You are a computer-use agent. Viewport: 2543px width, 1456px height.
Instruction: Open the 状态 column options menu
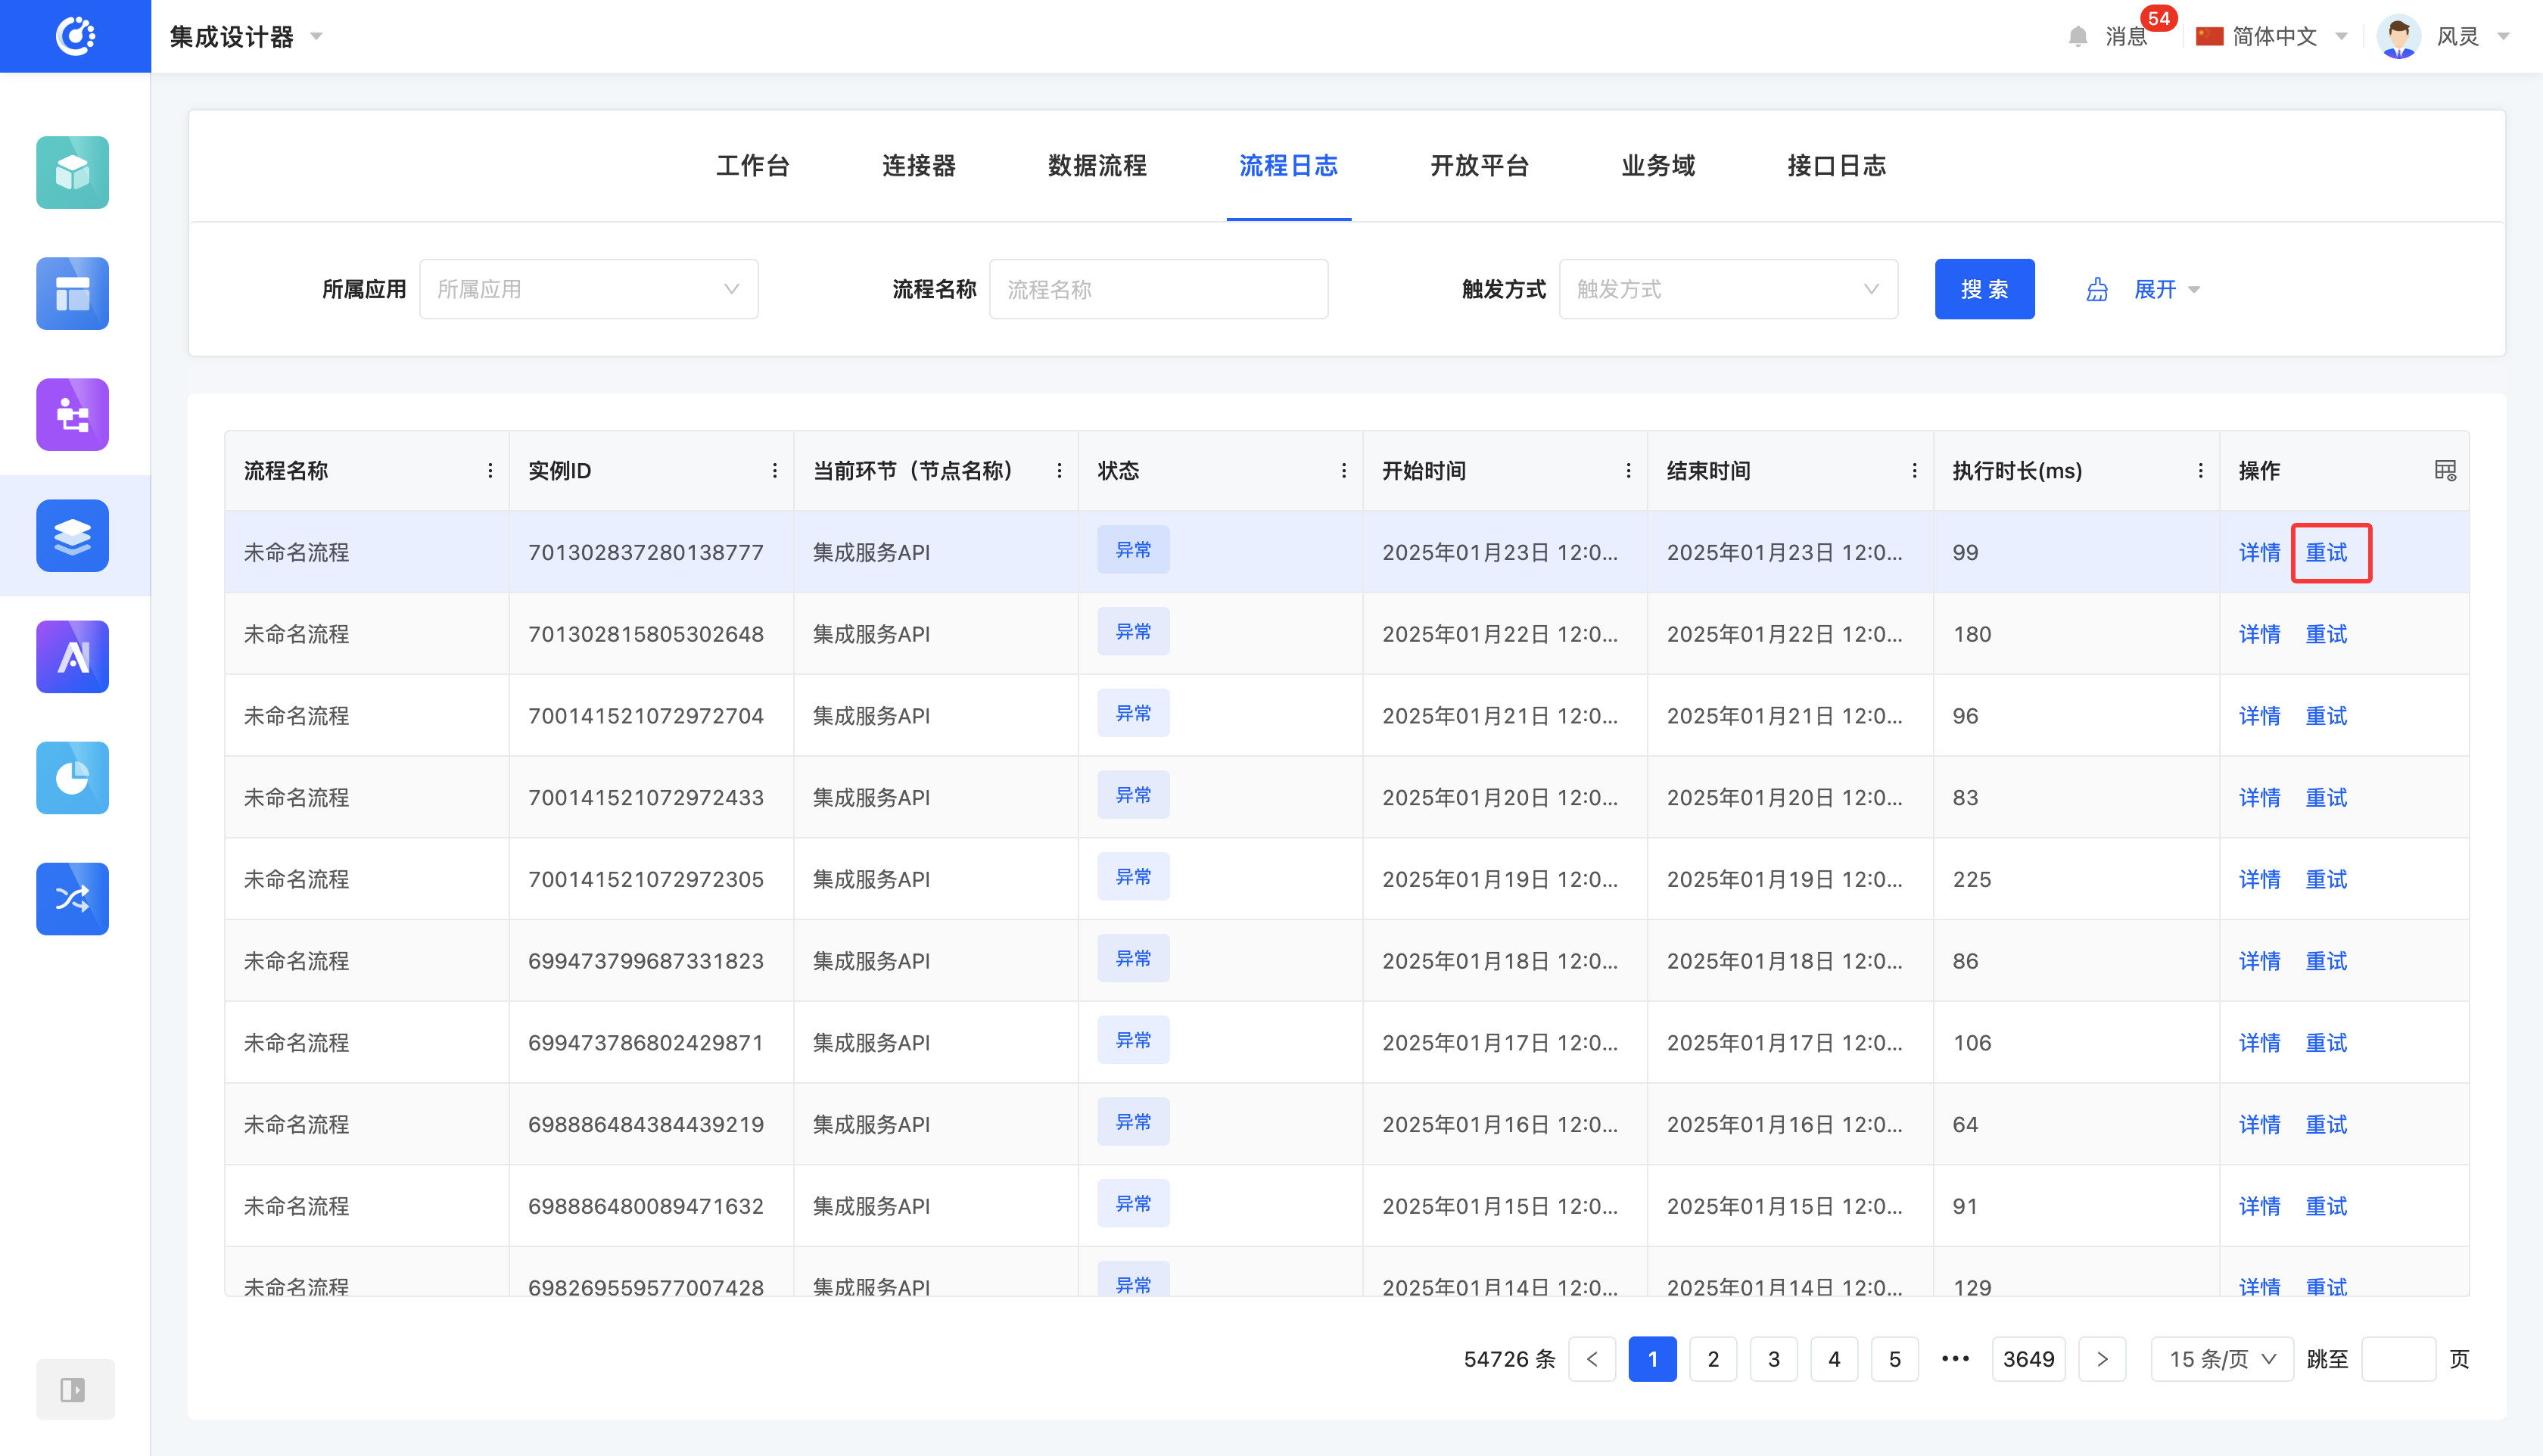(1343, 470)
